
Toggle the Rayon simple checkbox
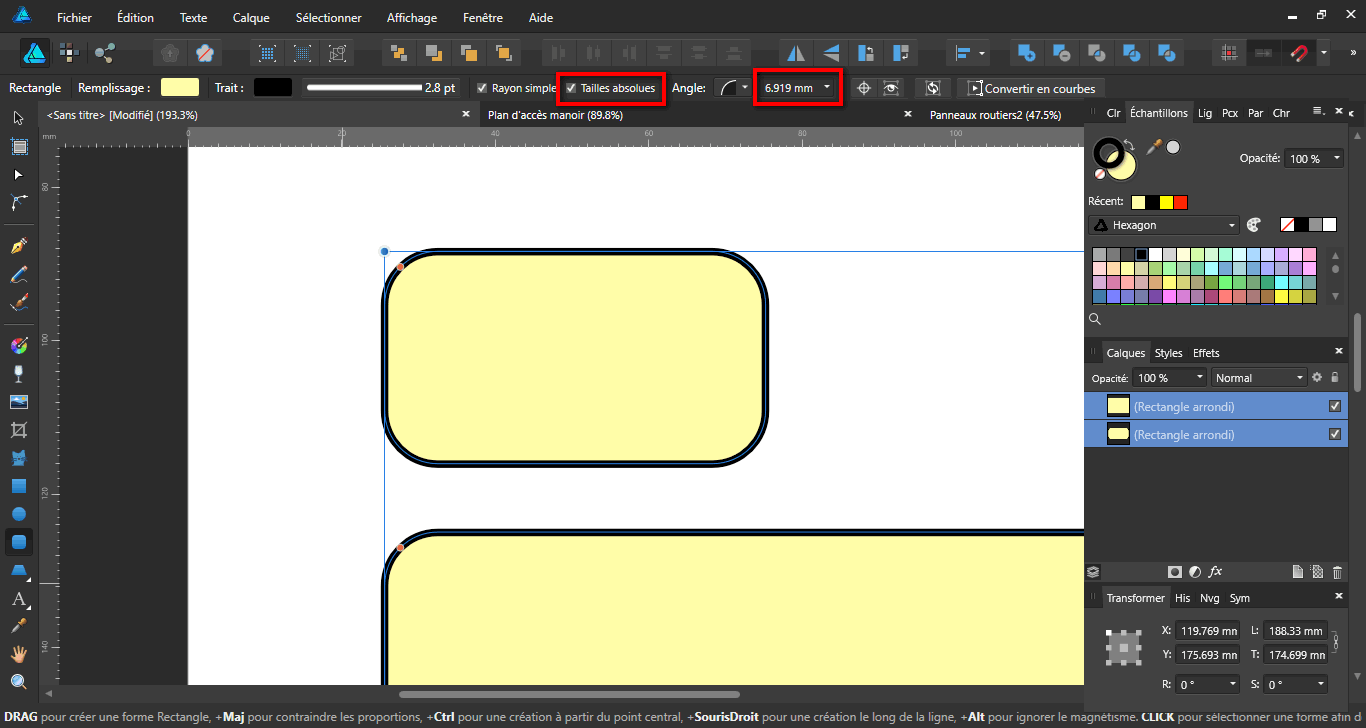click(482, 88)
